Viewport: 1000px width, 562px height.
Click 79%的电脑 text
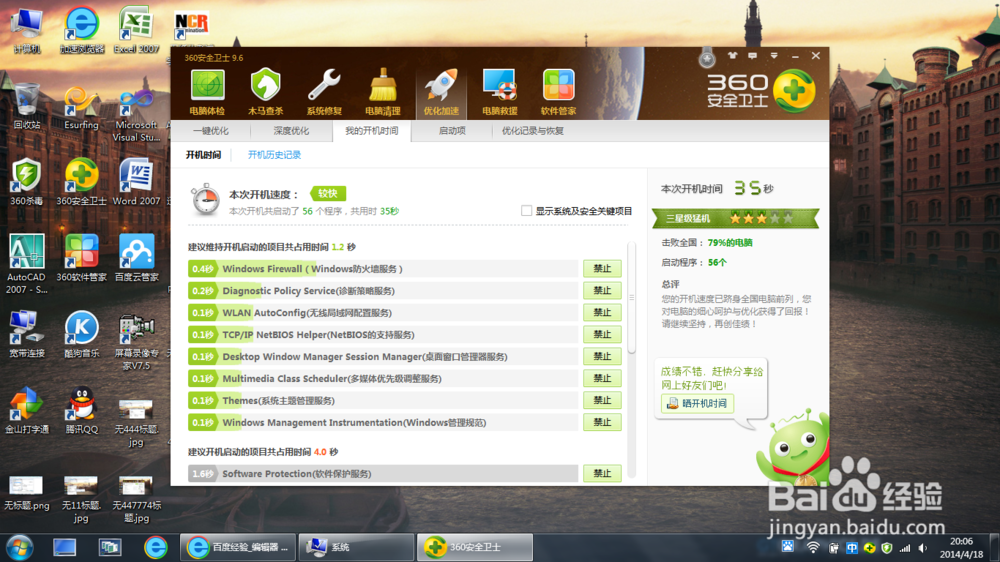pos(730,242)
